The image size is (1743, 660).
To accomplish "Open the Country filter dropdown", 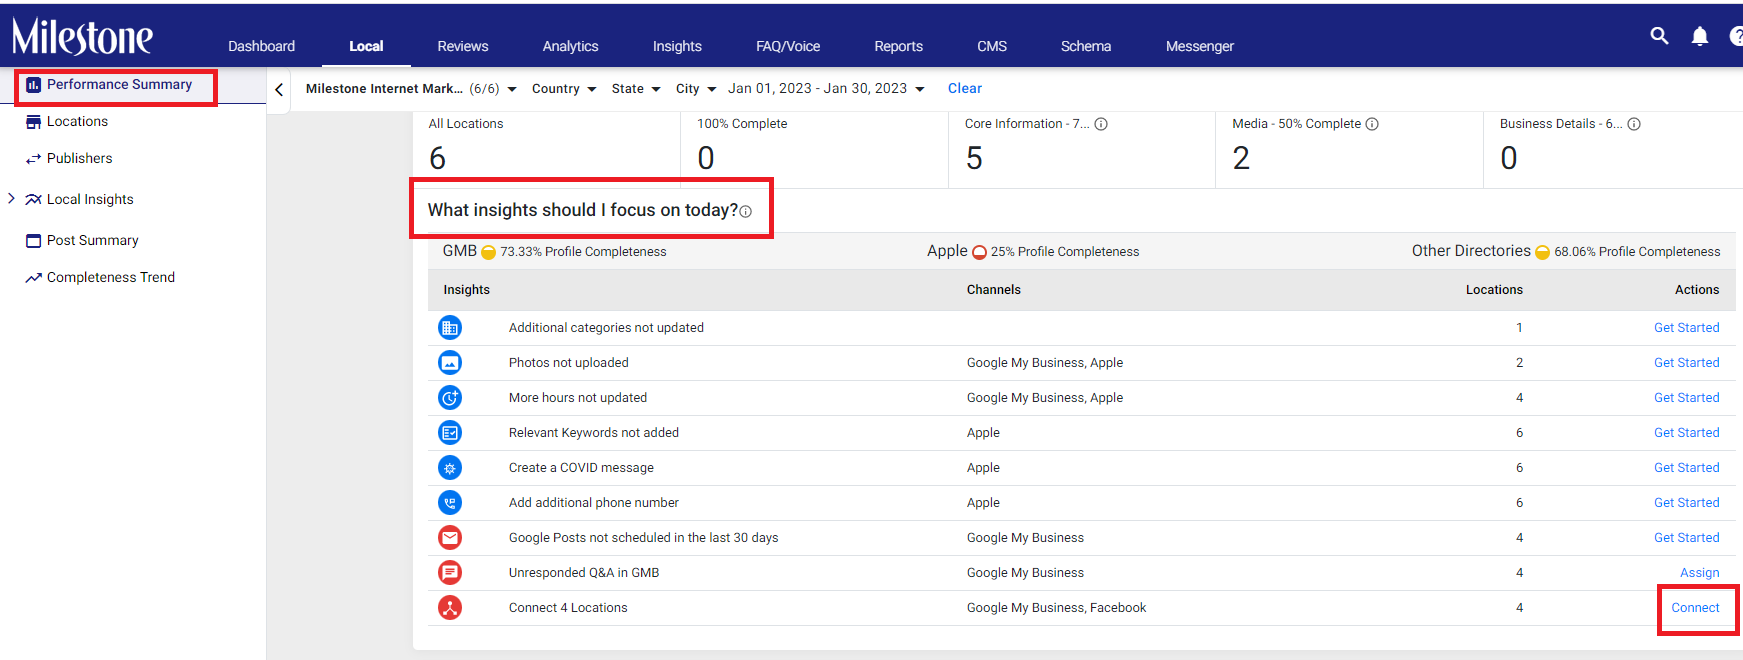I will click(564, 89).
